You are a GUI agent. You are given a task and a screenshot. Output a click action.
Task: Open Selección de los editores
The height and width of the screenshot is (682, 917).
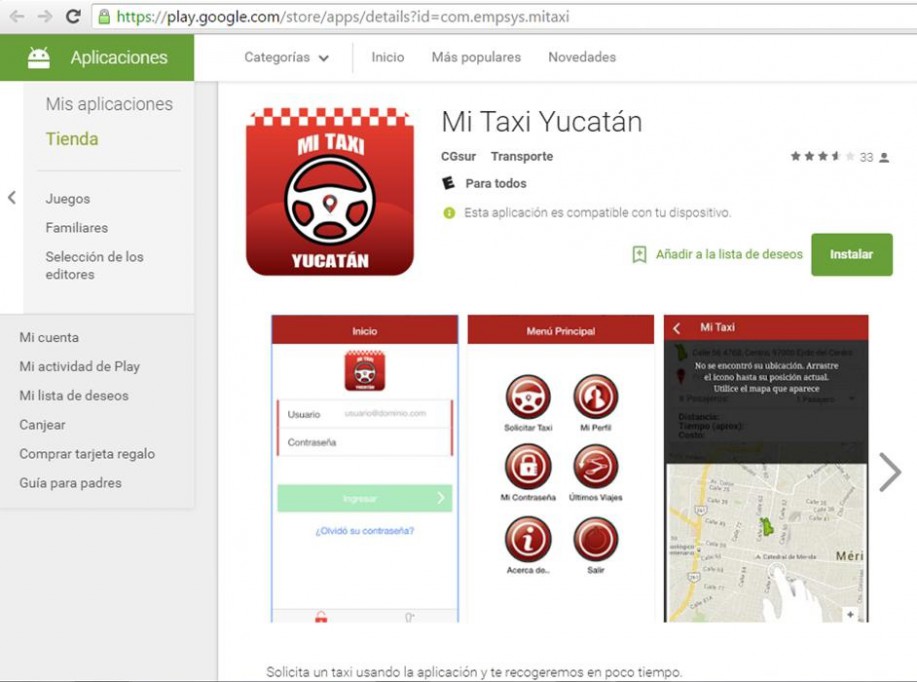94,266
